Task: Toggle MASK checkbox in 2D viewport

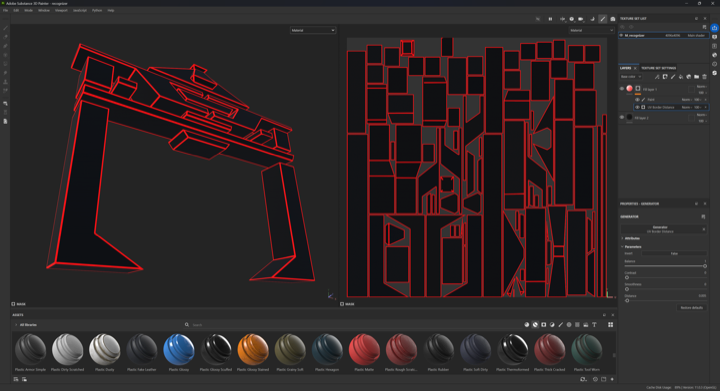Action: point(342,304)
